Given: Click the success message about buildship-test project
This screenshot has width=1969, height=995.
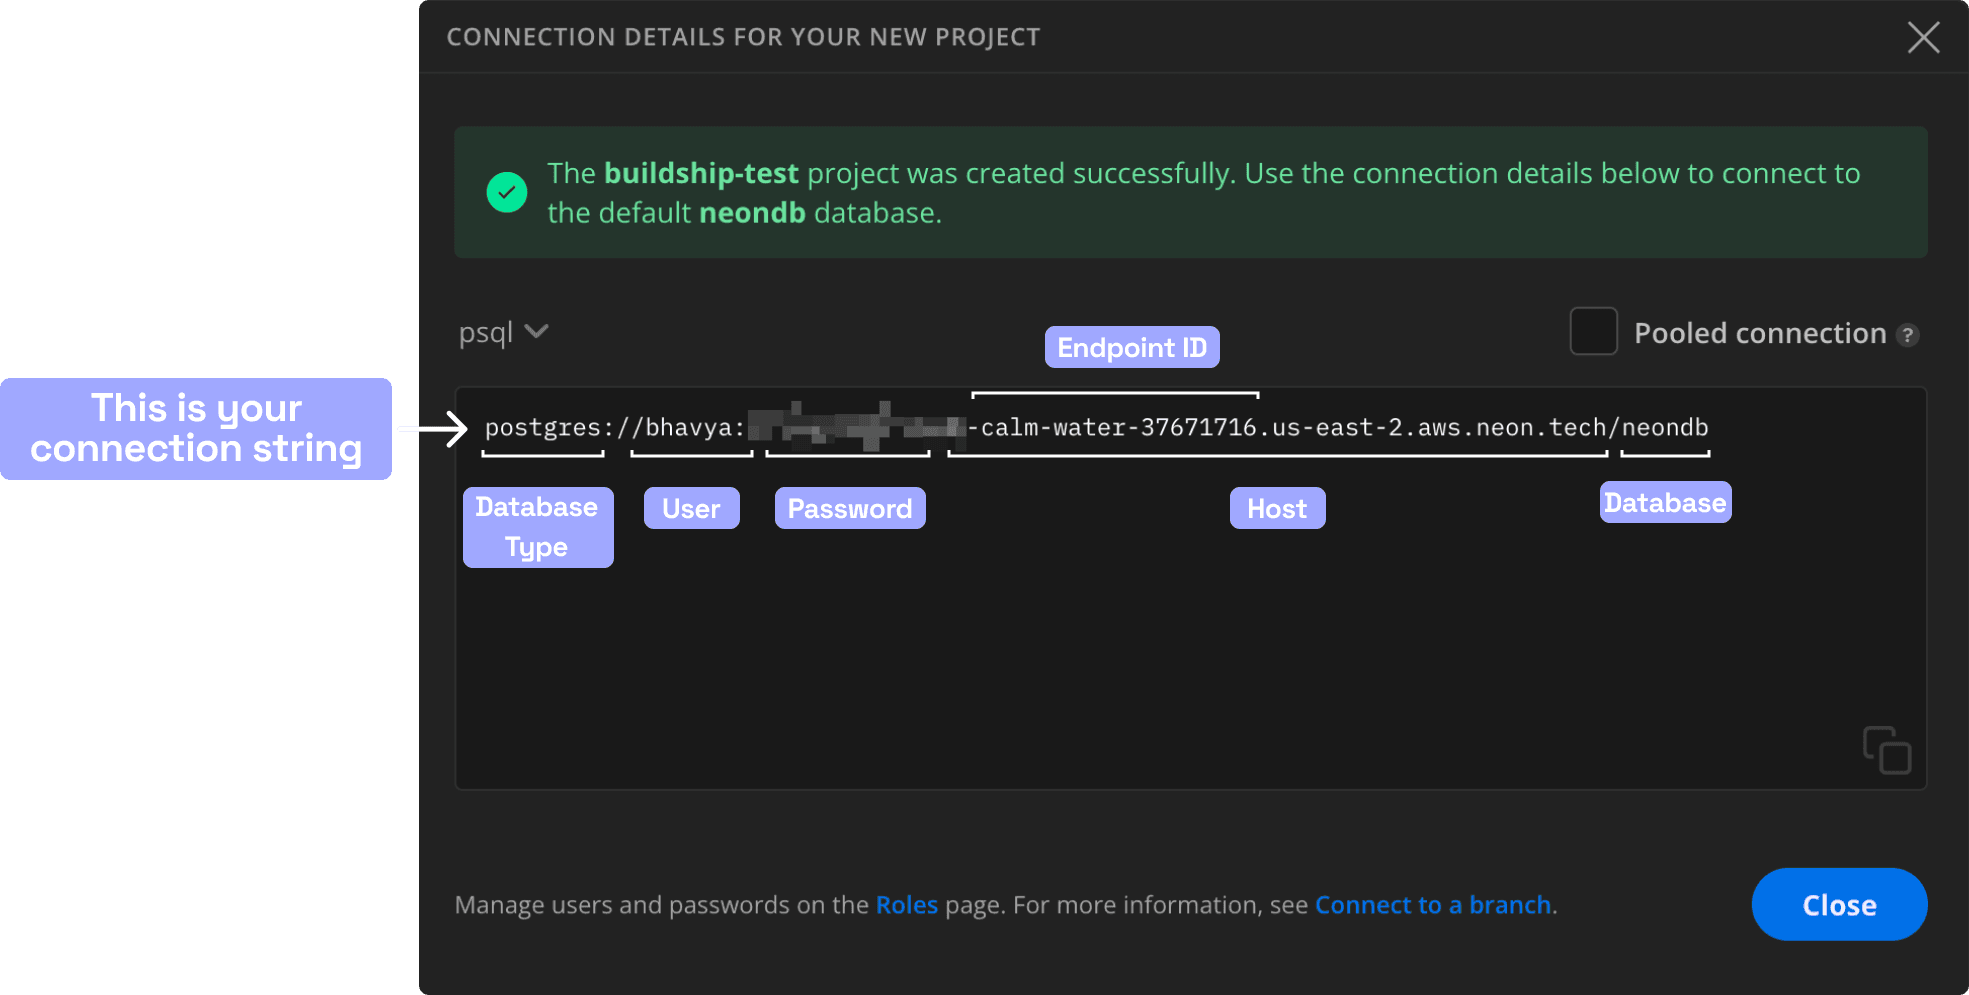Looking at the screenshot, I should 1190,192.
